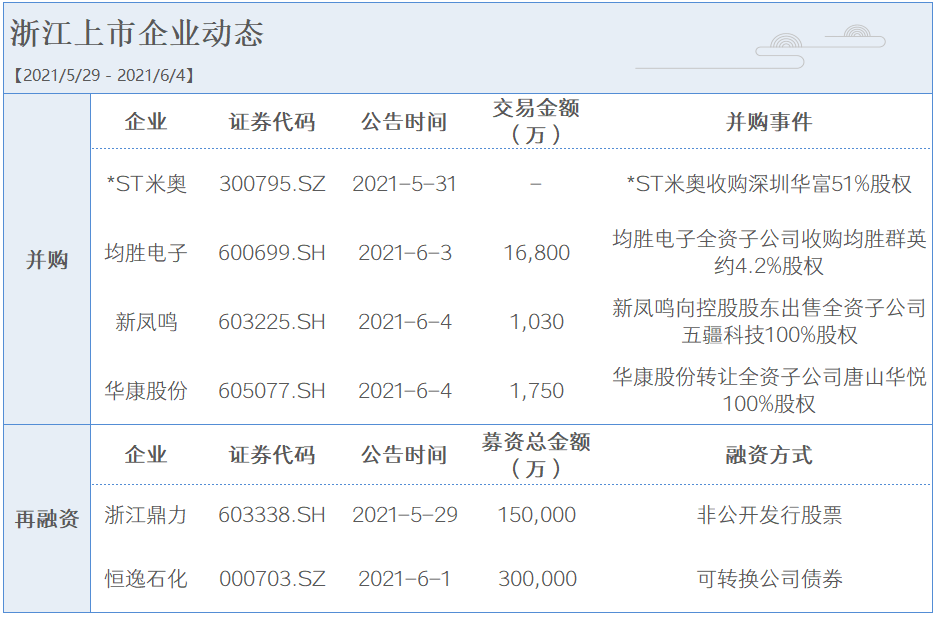Viewport: 938px width, 617px height.
Task: Open the 均胜电子 company name
Action: tap(146, 253)
